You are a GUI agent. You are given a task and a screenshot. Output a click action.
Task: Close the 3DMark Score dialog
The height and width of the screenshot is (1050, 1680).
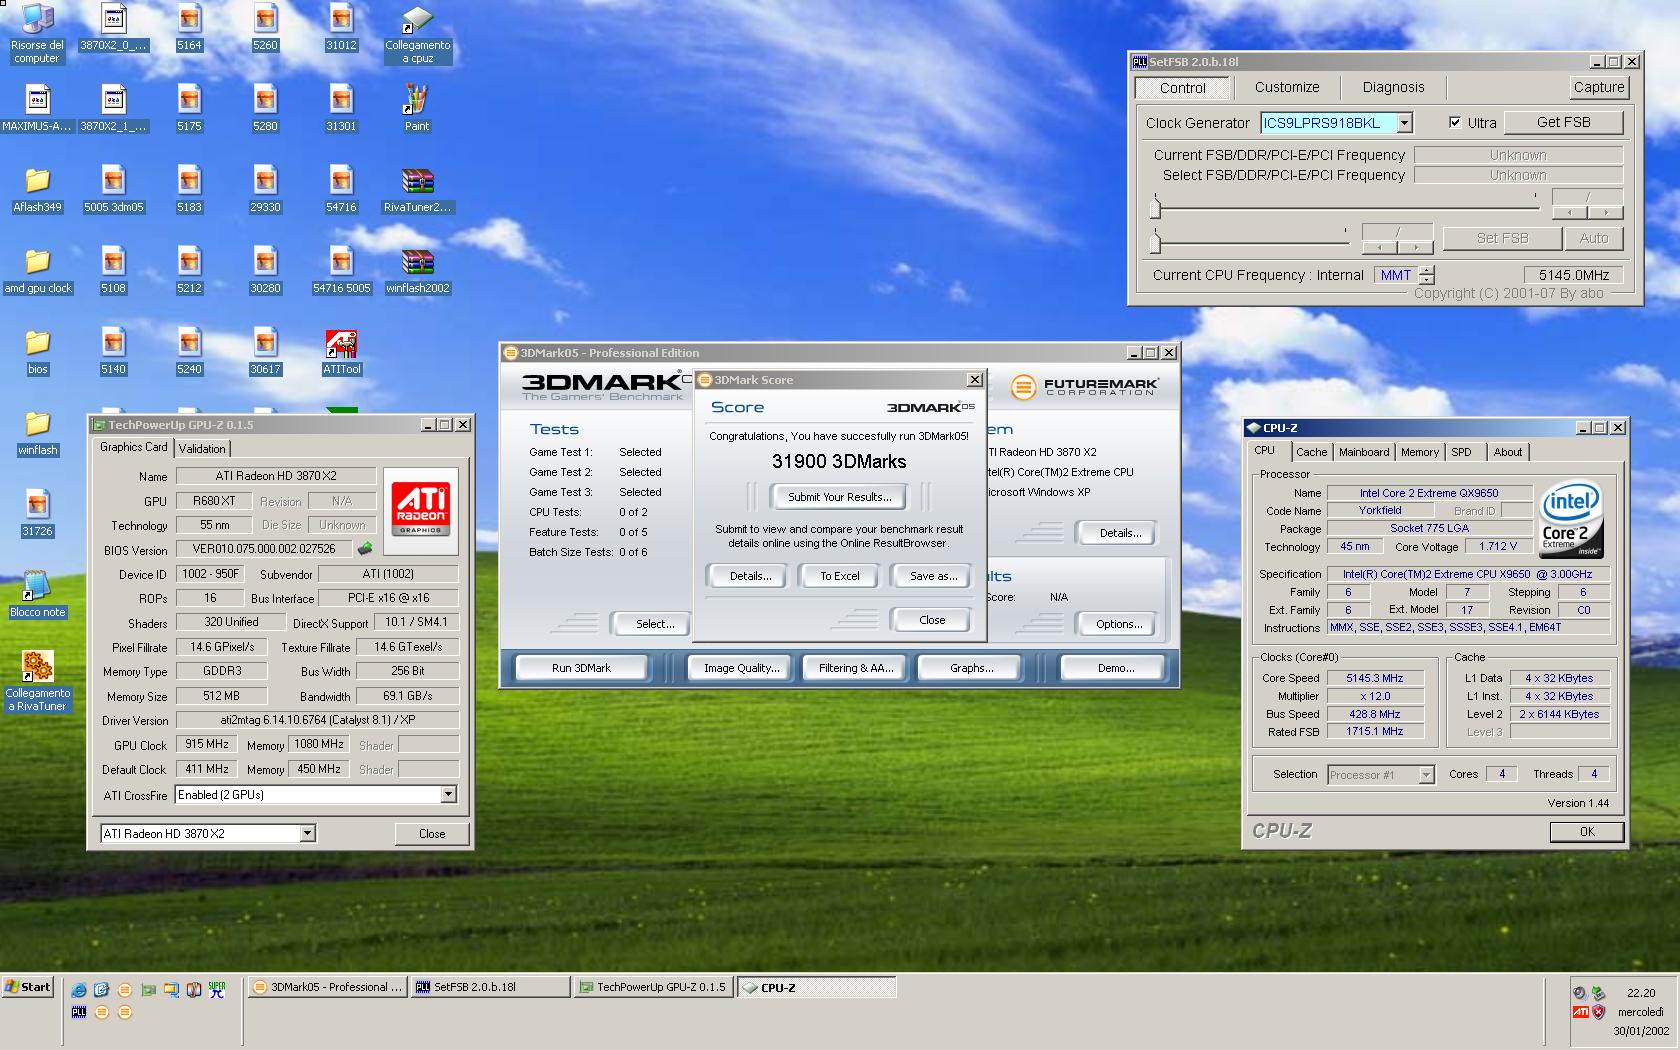click(x=931, y=620)
